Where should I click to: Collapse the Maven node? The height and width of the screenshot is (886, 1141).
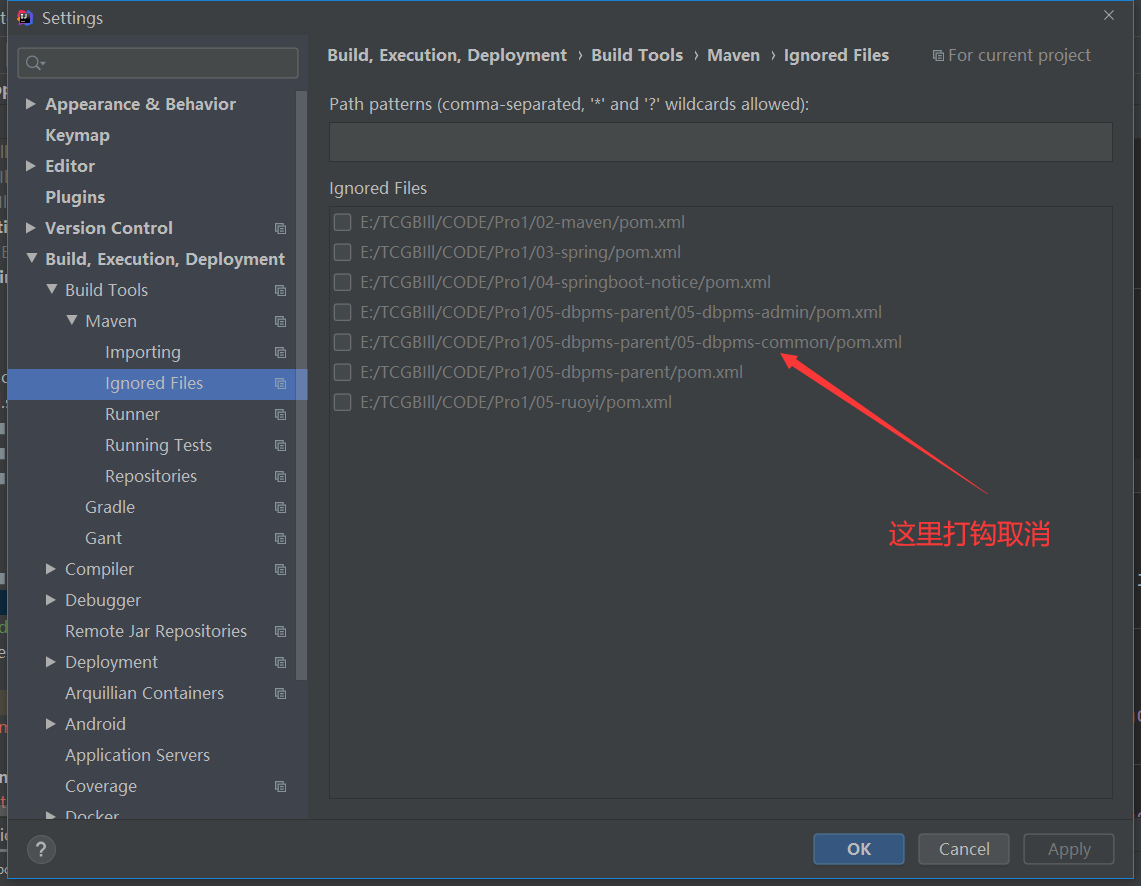click(71, 320)
